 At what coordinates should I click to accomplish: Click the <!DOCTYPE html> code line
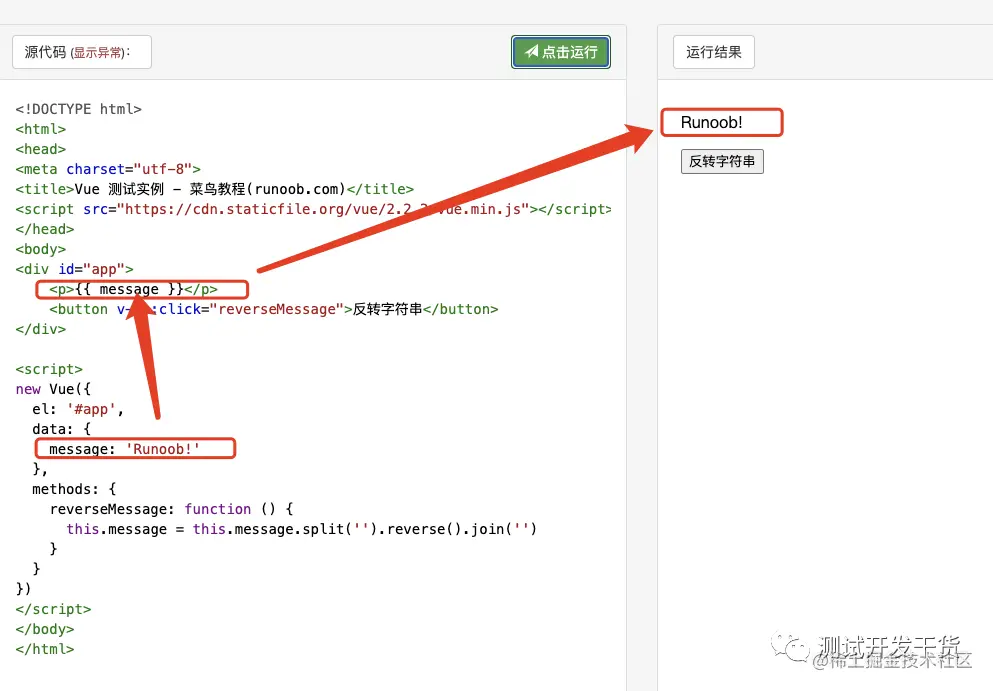(x=79, y=109)
